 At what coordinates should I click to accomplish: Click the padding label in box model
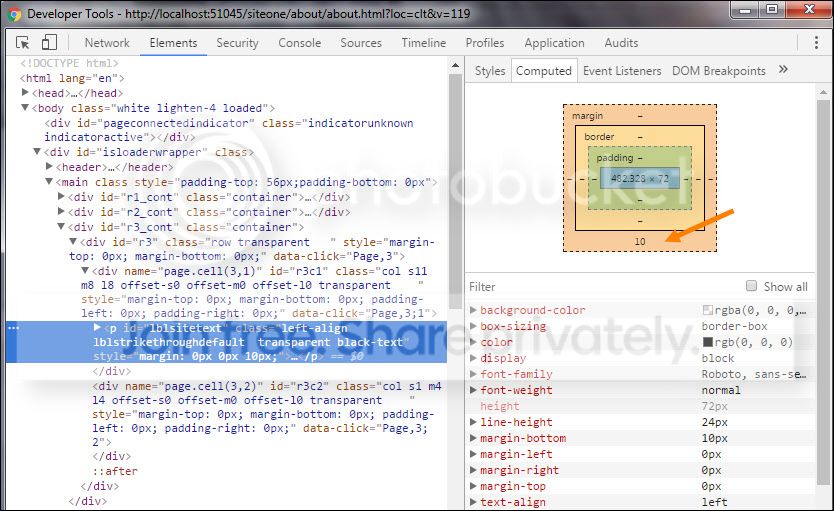click(615, 157)
